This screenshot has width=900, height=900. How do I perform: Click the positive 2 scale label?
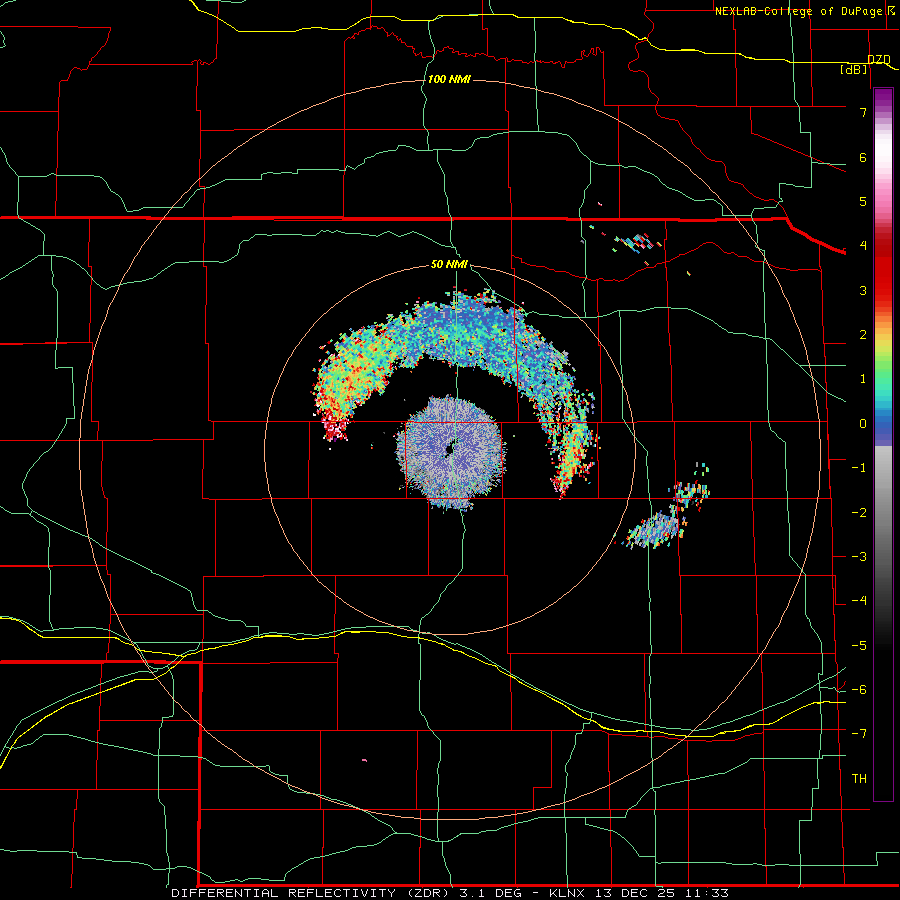(x=863, y=335)
